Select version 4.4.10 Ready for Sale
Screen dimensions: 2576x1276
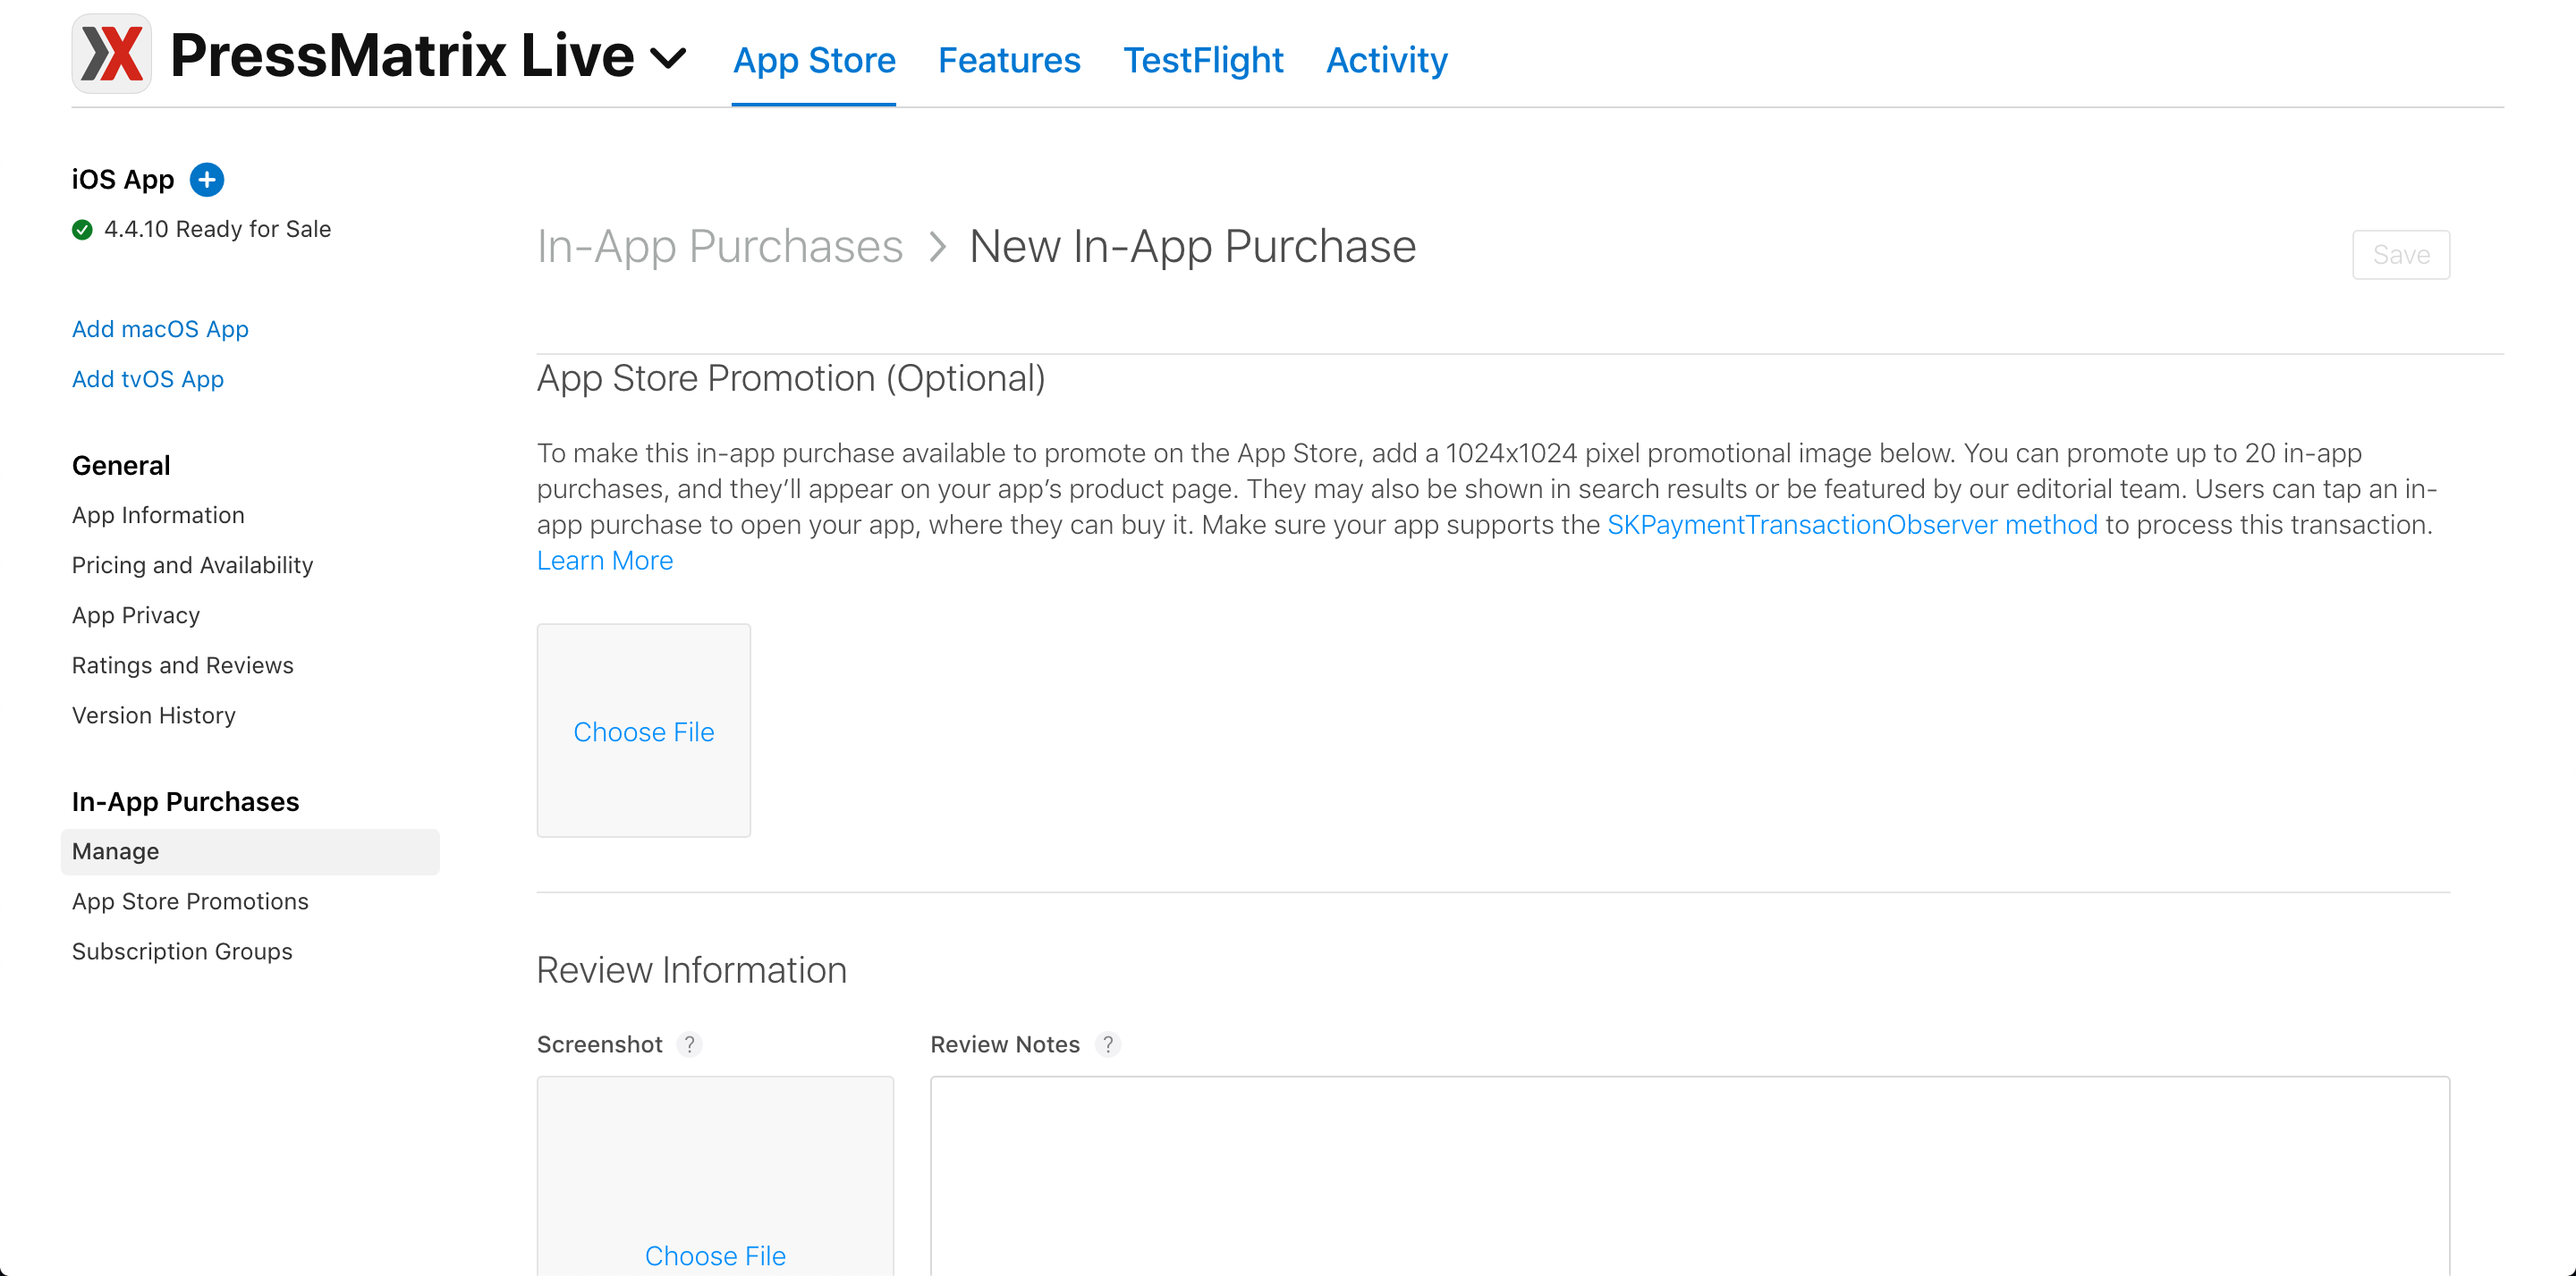click(x=217, y=229)
